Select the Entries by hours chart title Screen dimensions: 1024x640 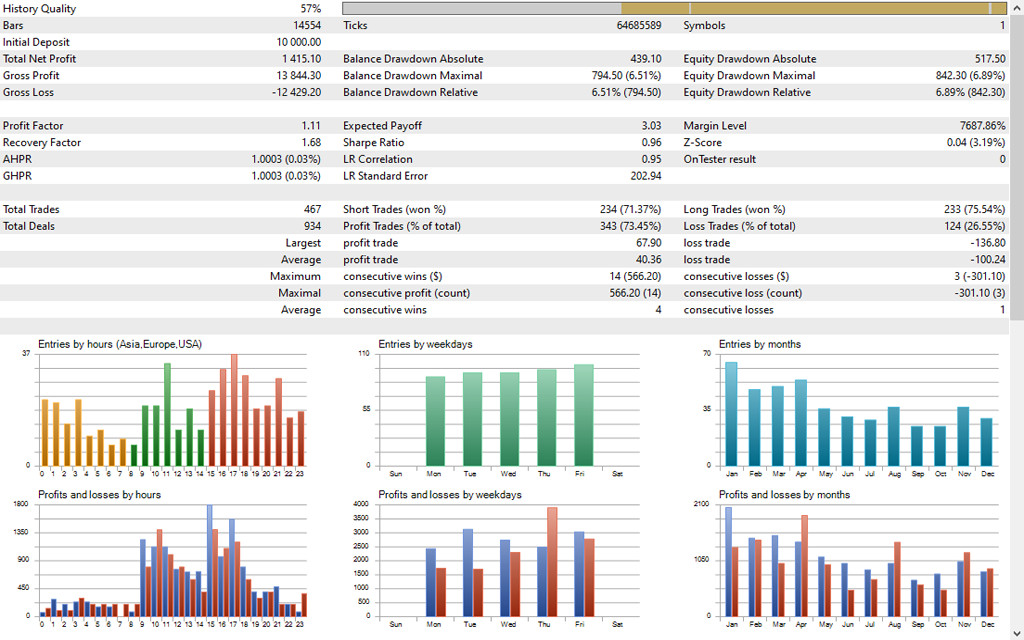pyautogui.click(x=119, y=344)
